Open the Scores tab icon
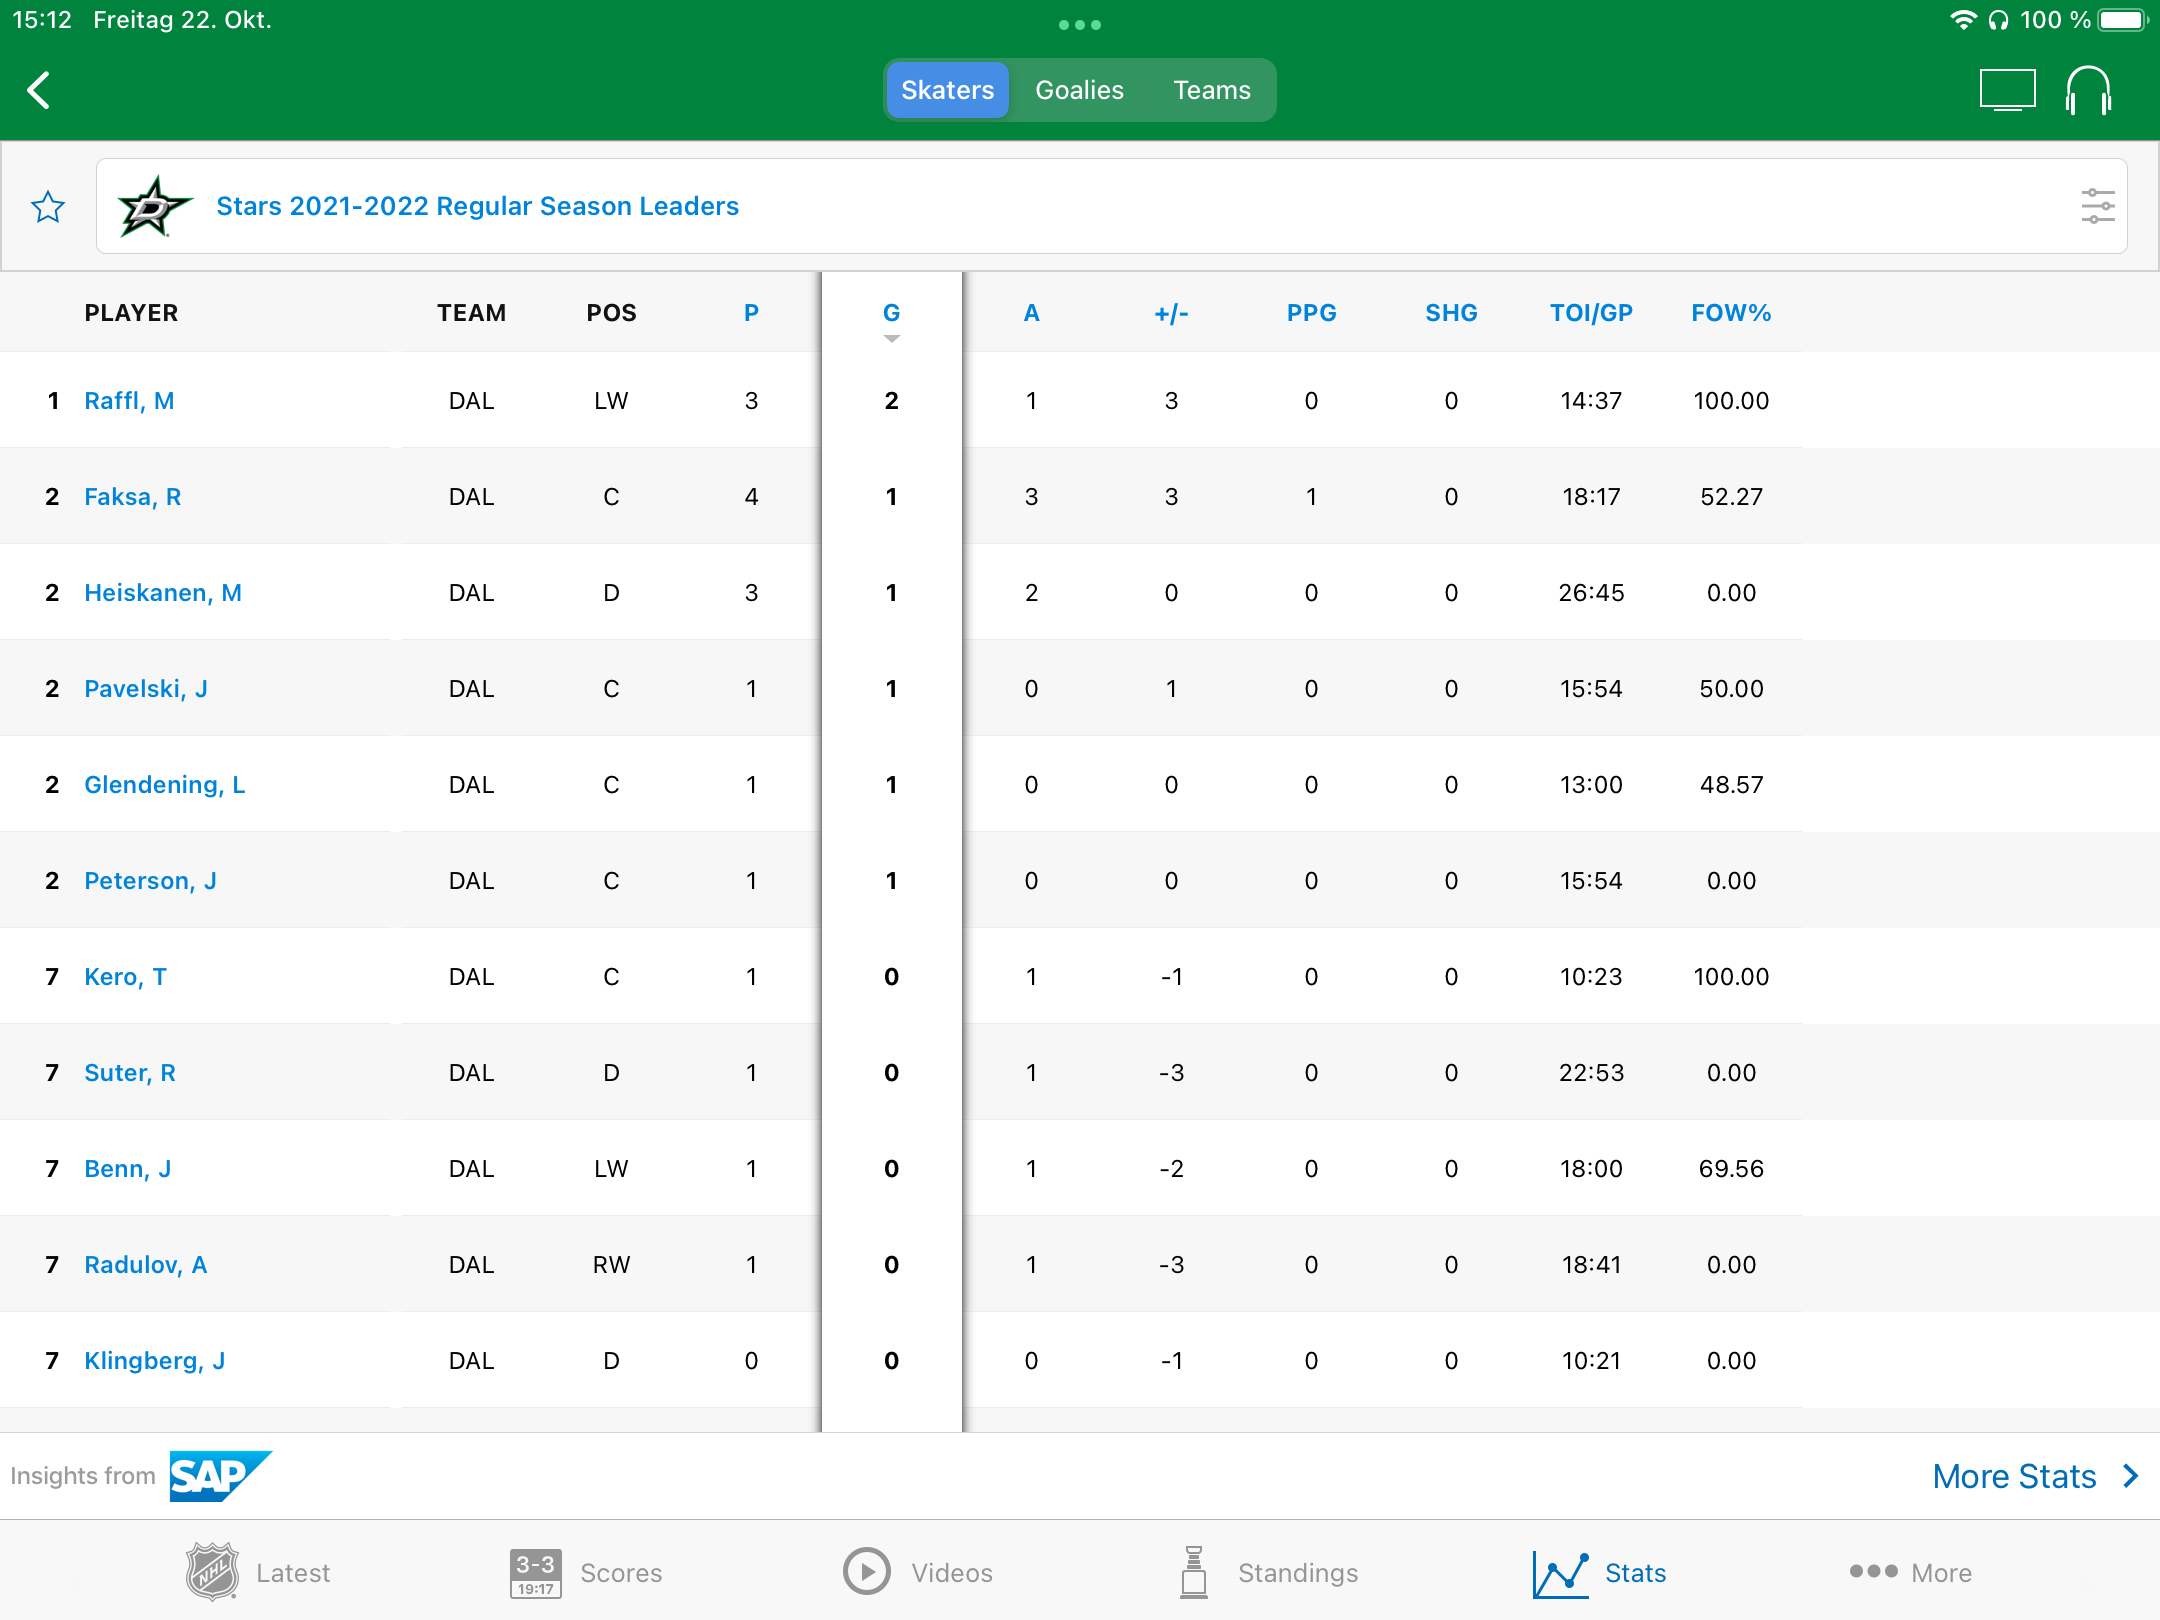Screen dimensions: 2160x1620 point(586,1572)
